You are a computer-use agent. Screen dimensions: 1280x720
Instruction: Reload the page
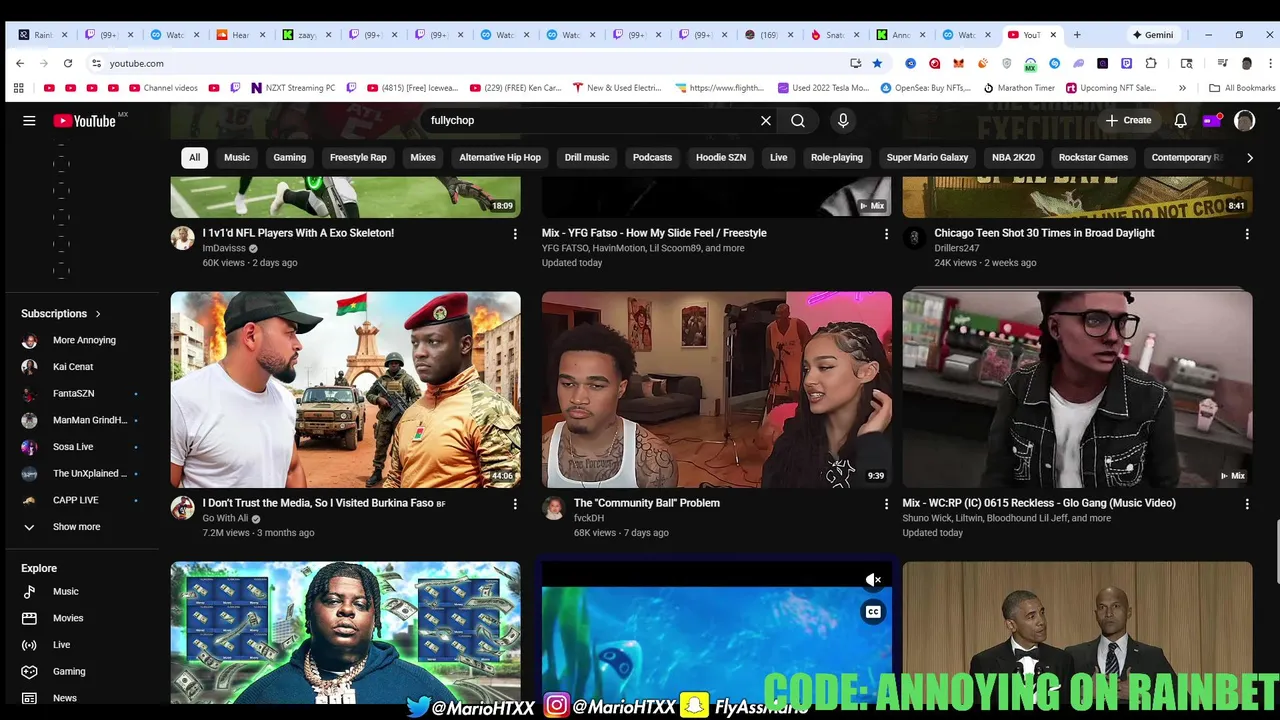tap(68, 63)
